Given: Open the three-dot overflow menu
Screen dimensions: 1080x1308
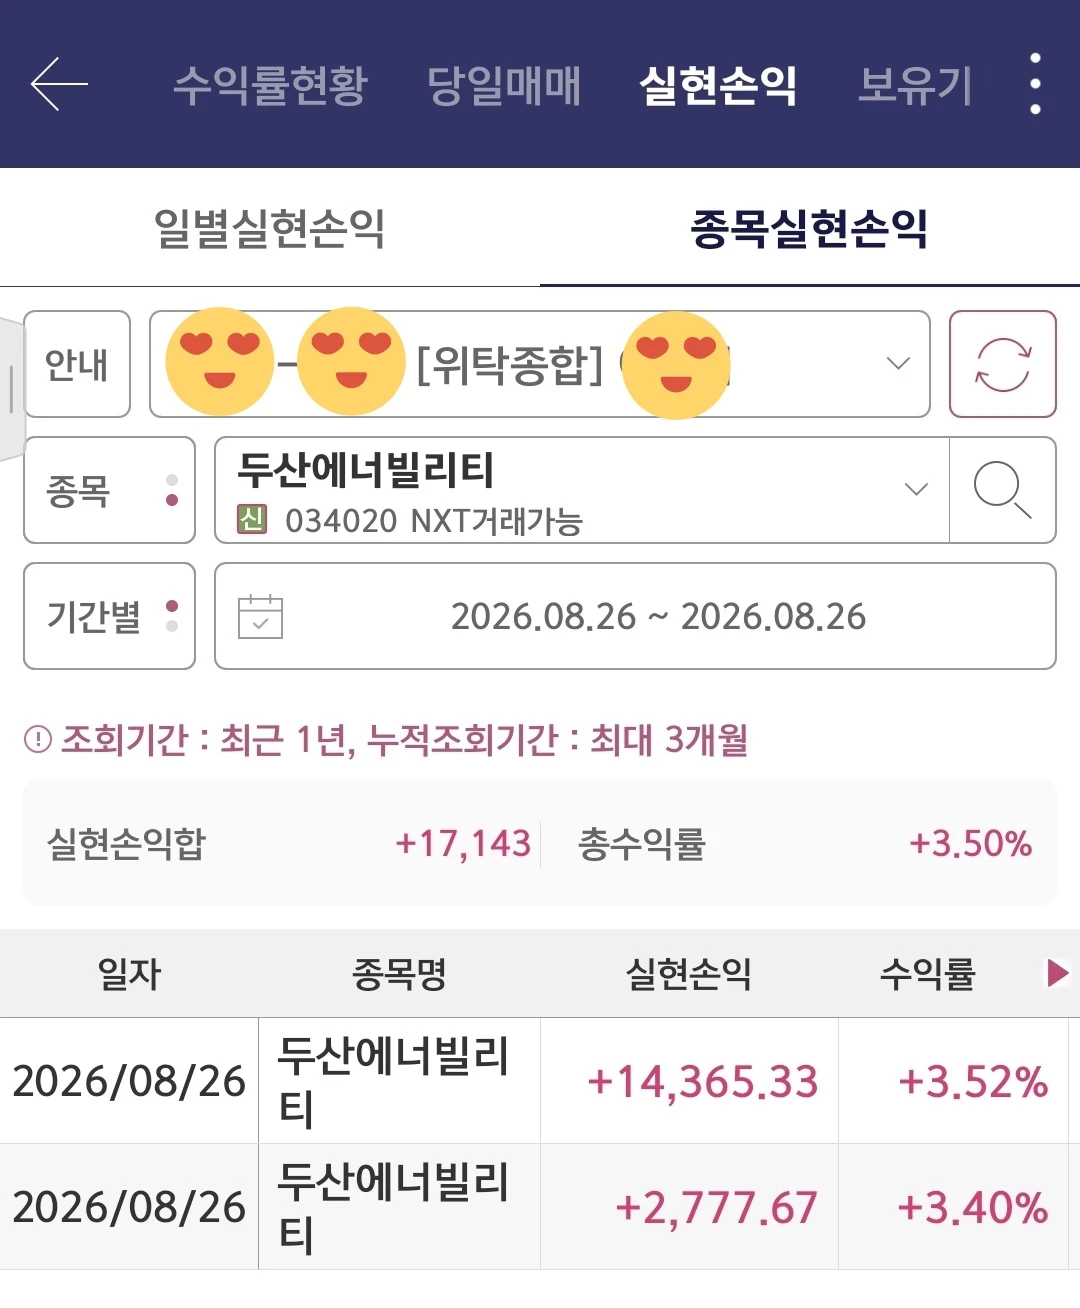Looking at the screenshot, I should coord(1035,84).
